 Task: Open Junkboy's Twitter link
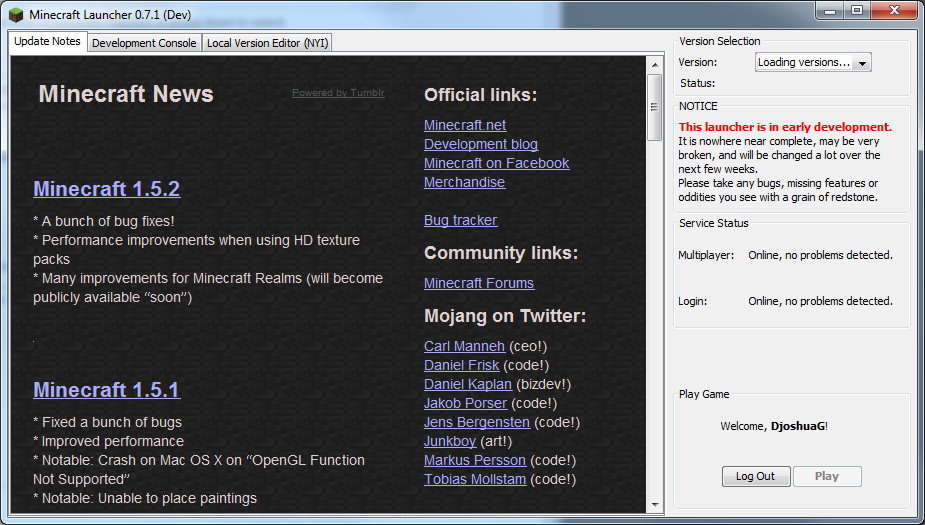coord(450,441)
